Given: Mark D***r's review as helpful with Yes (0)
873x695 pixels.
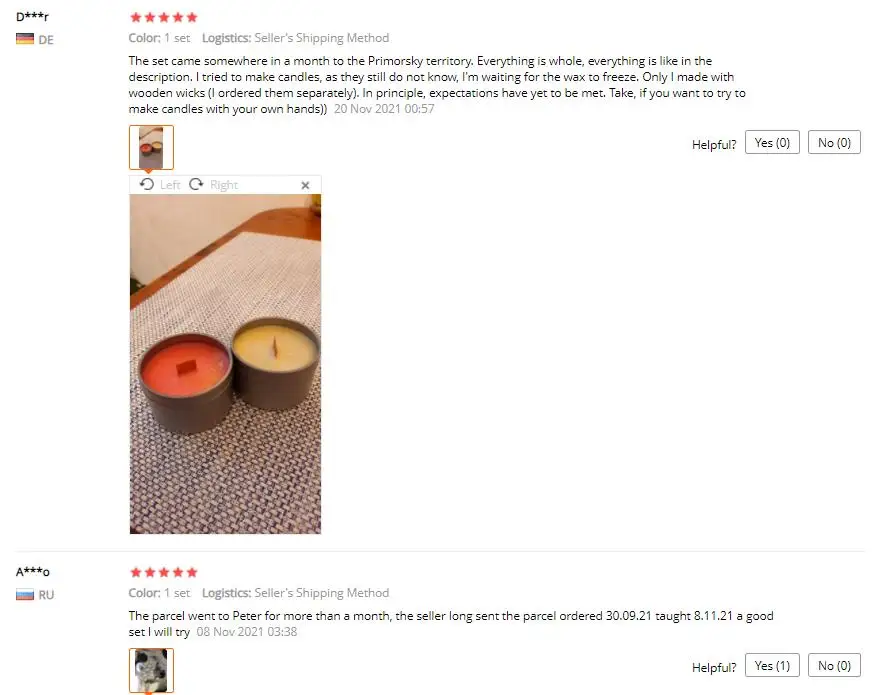Looking at the screenshot, I should (x=772, y=143).
